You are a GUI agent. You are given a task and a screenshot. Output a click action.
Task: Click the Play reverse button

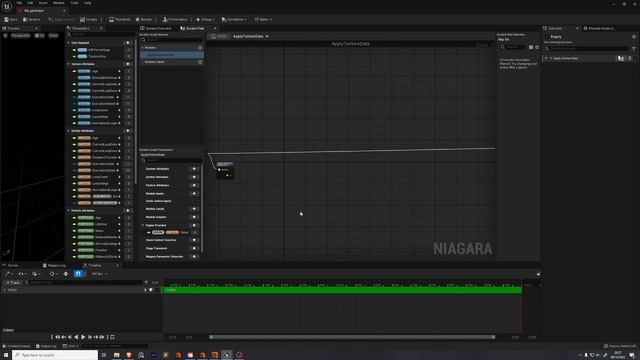point(76,337)
